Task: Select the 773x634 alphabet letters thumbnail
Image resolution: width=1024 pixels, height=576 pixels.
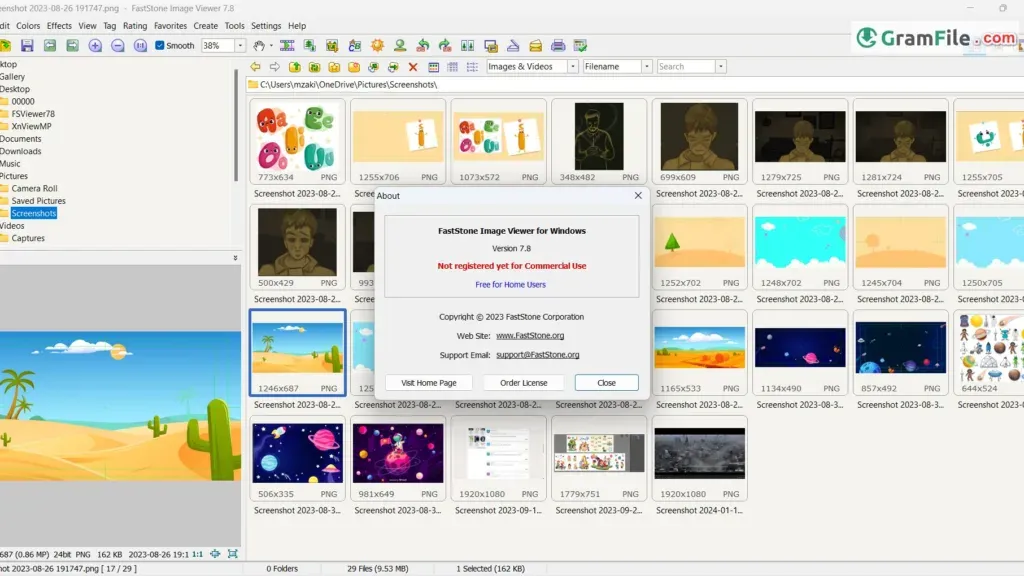Action: [x=297, y=142]
